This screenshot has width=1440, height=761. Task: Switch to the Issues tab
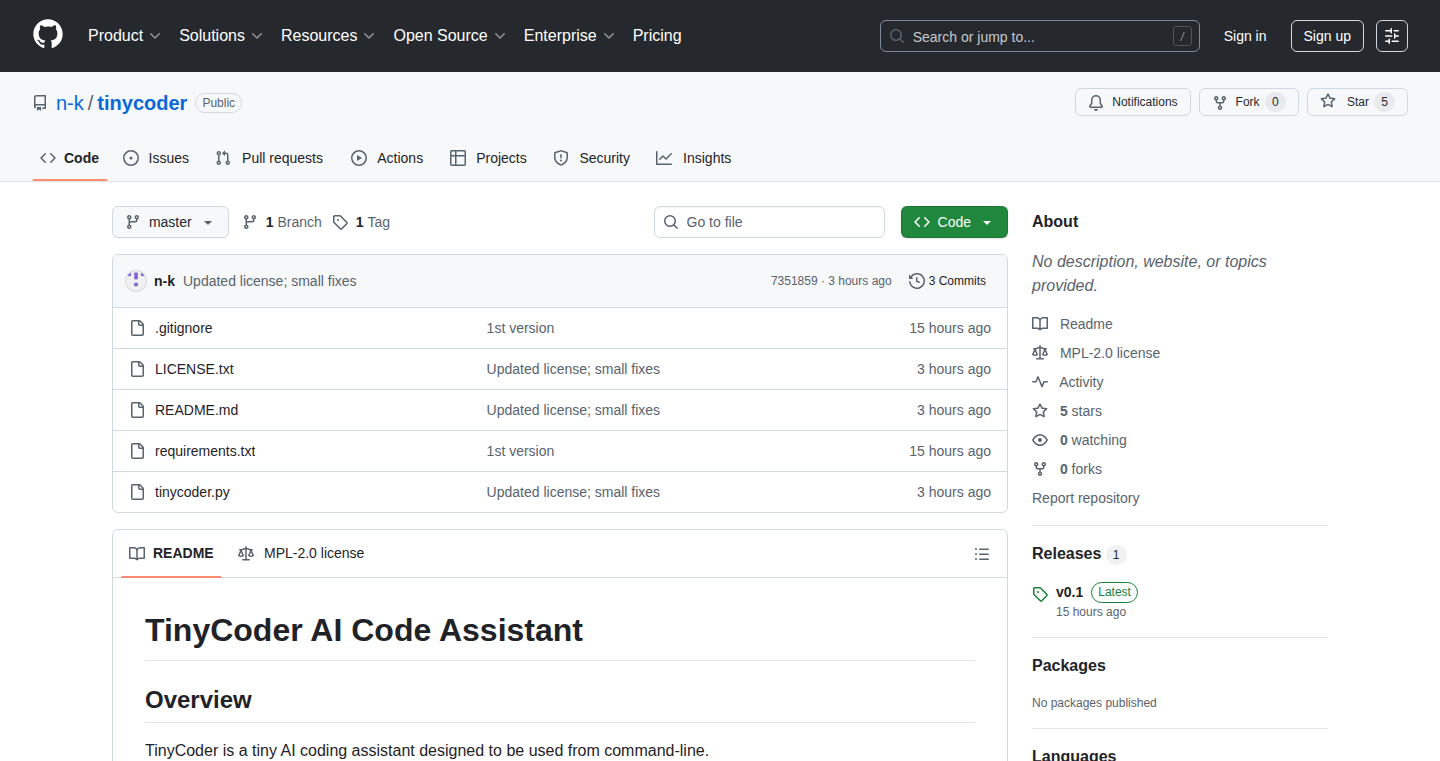(x=156, y=158)
